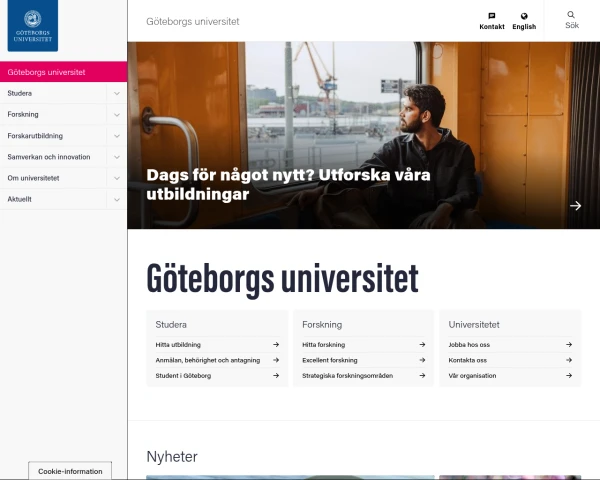600x480 pixels.
Task: Click the arrow next to Vår organisation
Action: coord(569,376)
